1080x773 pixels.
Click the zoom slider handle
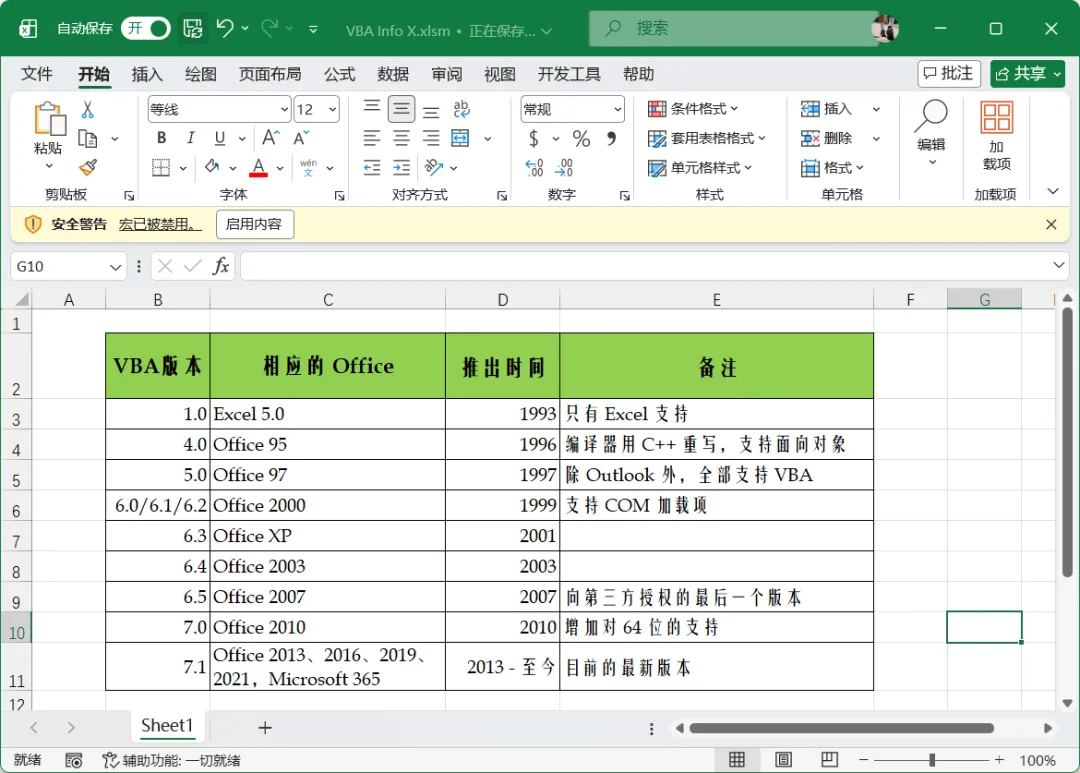931,760
